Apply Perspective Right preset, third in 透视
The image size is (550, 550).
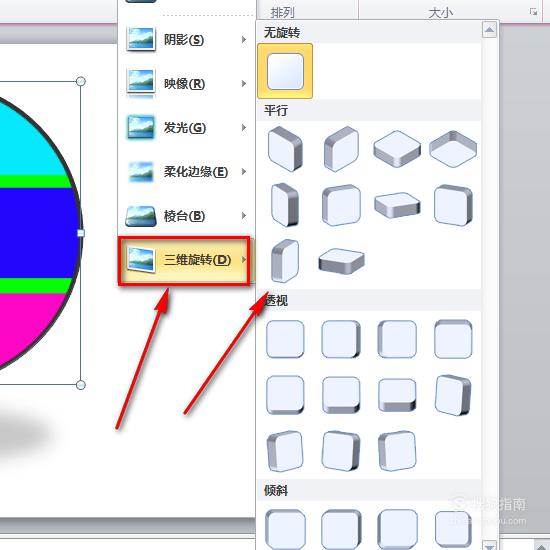pyautogui.click(x=397, y=339)
